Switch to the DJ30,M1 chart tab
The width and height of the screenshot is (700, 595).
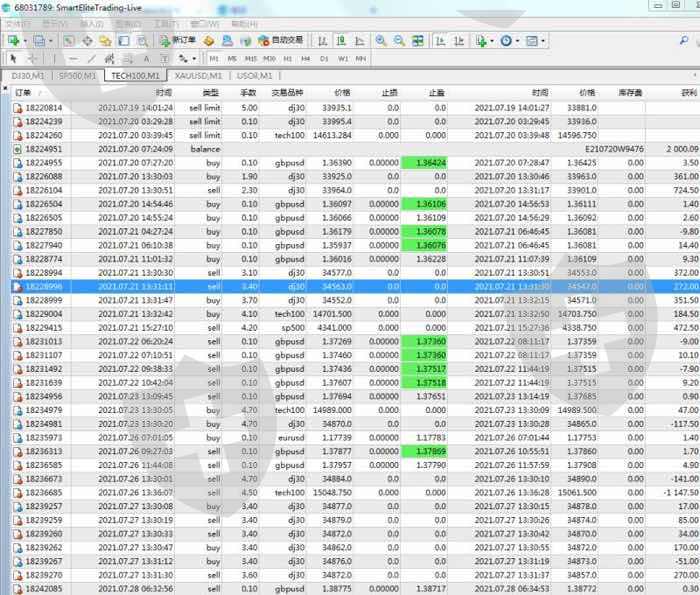tap(28, 75)
